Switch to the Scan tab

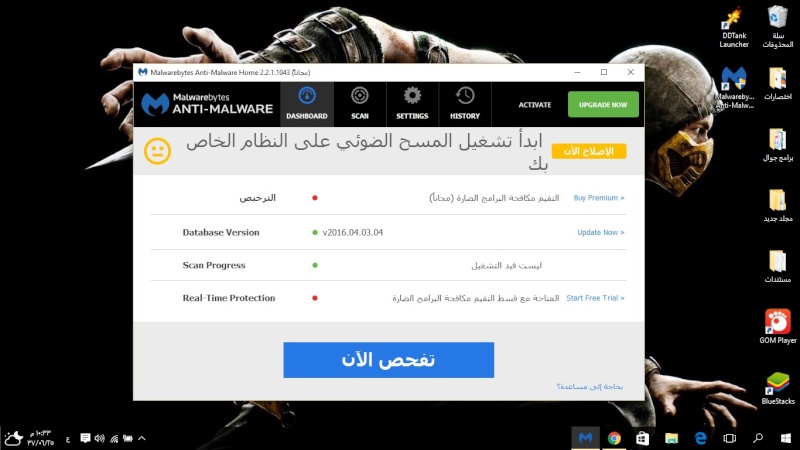tap(360, 104)
